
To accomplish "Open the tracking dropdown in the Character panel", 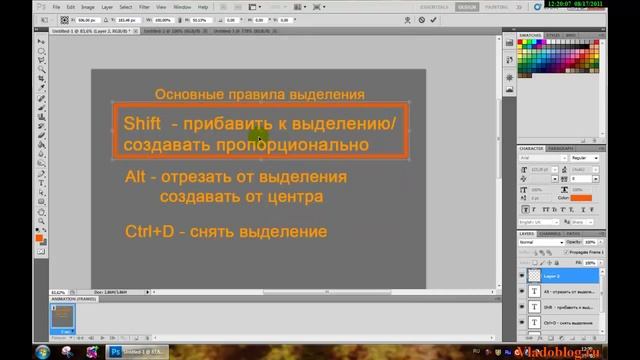I will 596,179.
